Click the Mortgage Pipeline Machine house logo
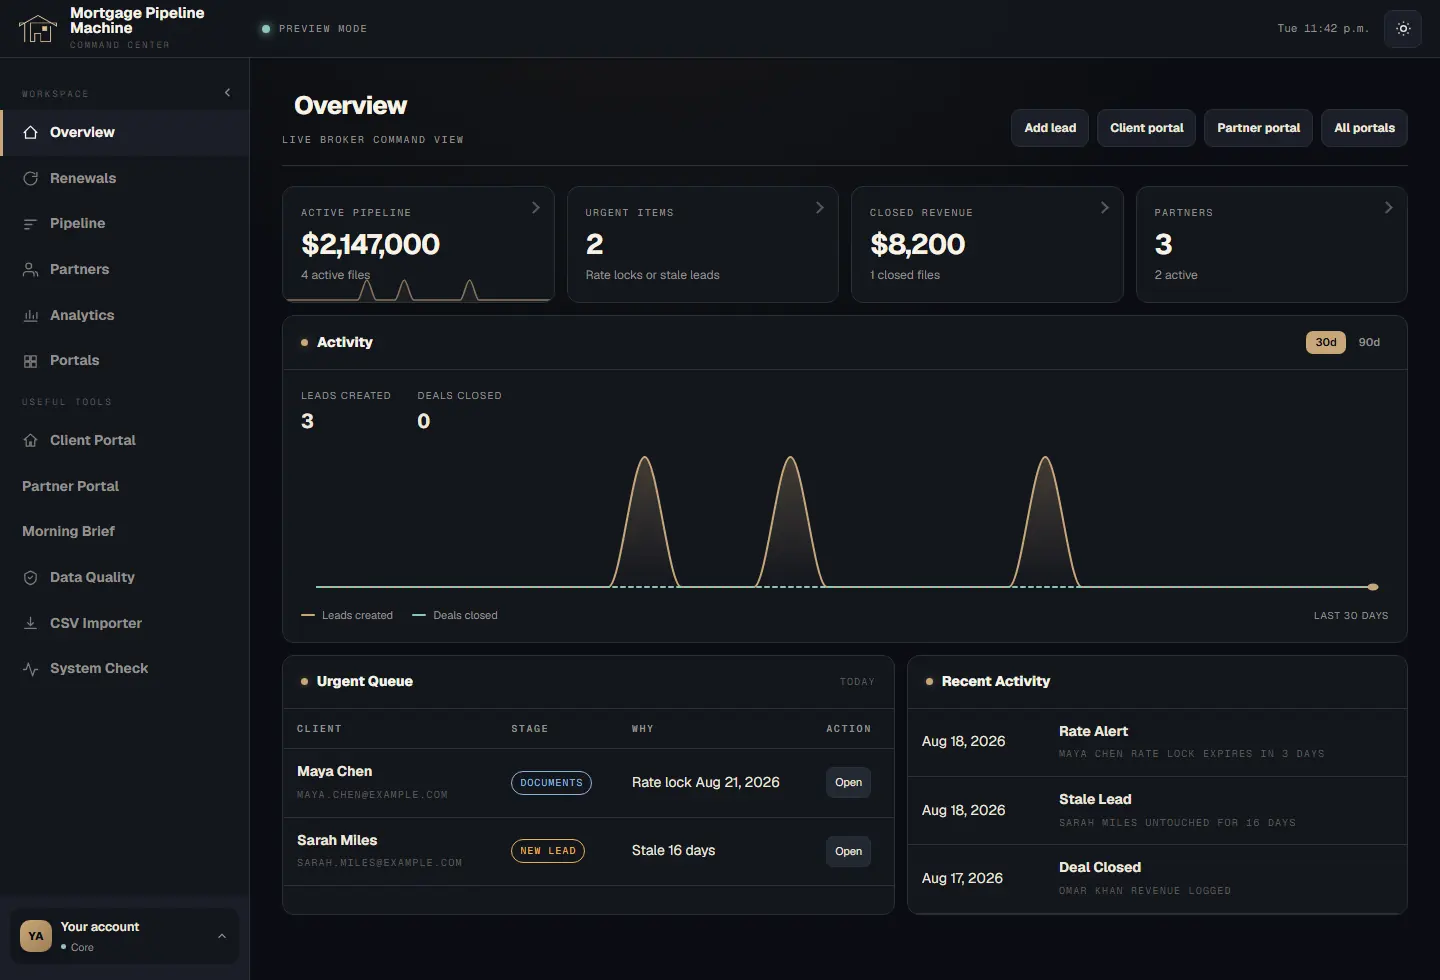Screen dimensions: 1440x980 (x=37, y=29)
